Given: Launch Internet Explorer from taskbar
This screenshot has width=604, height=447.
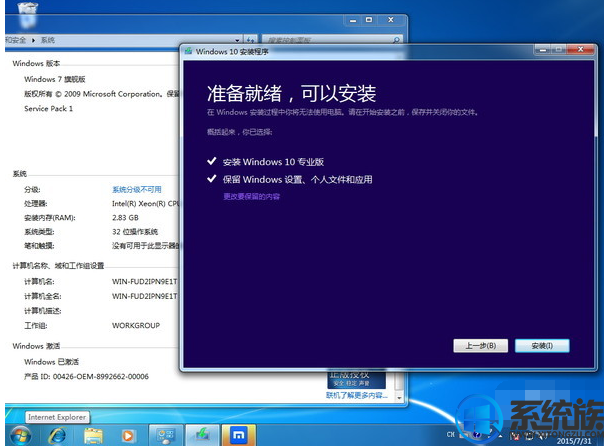Looking at the screenshot, I should (x=57, y=436).
